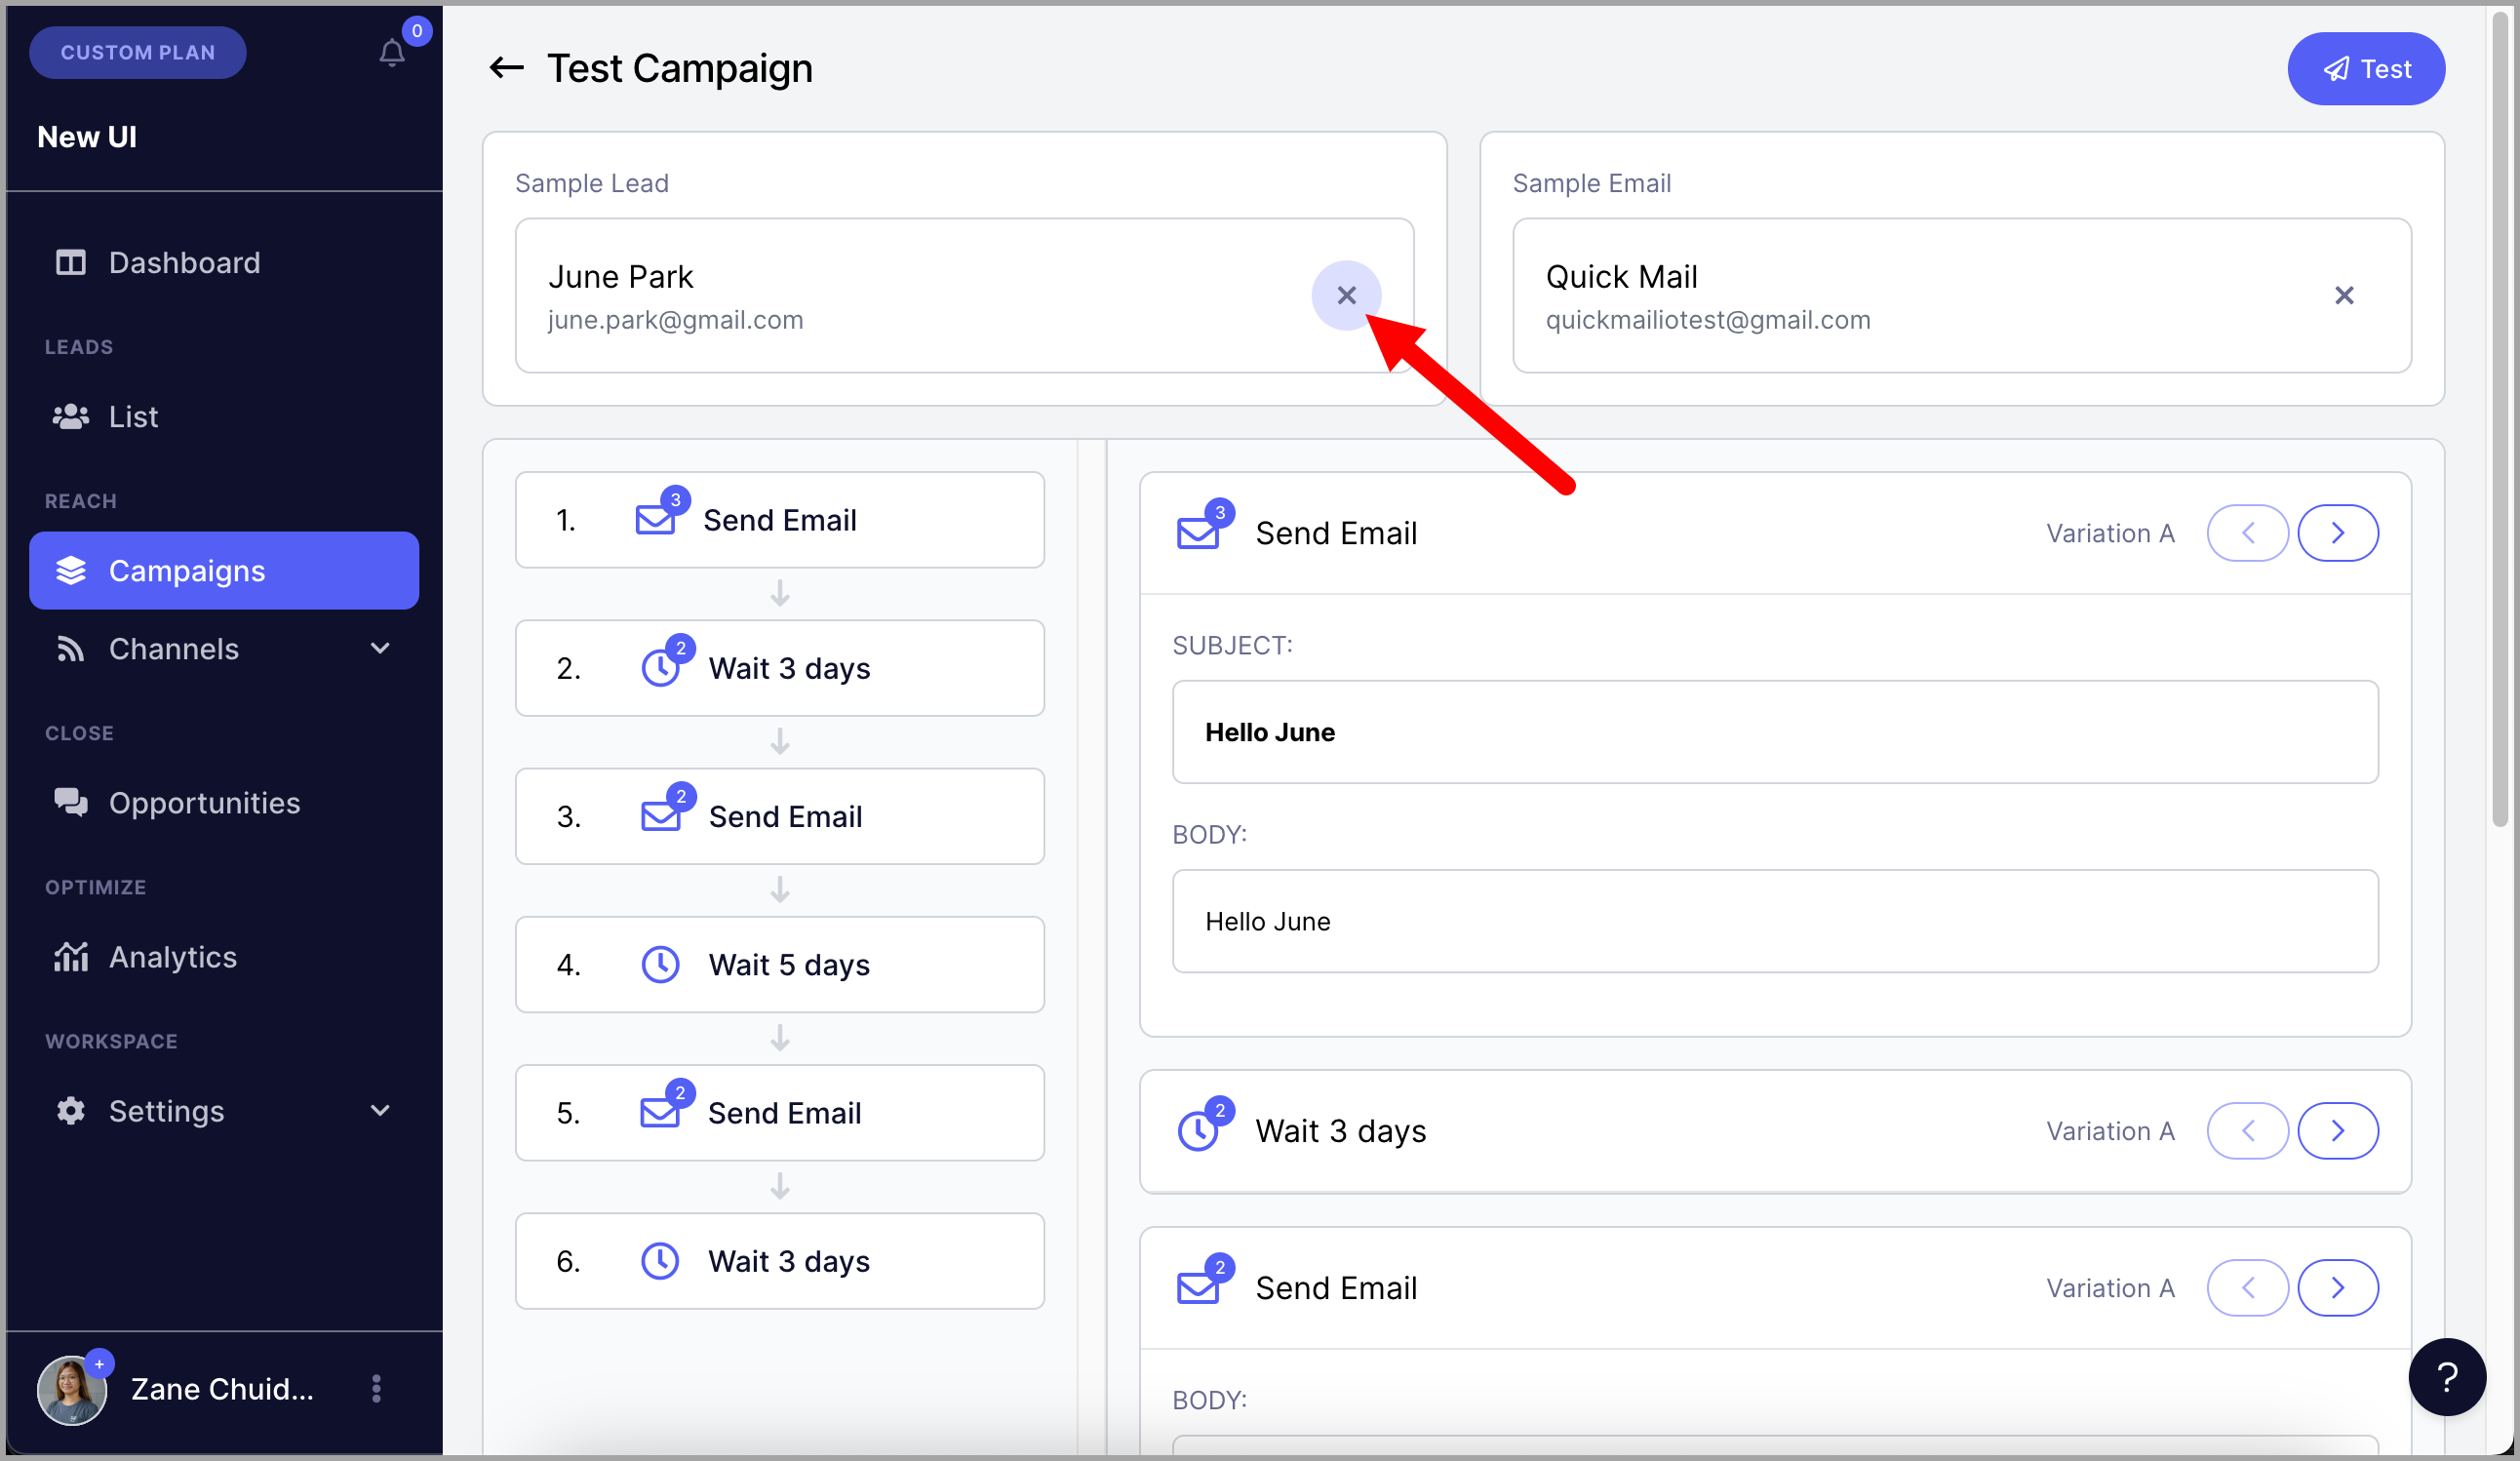This screenshot has width=2520, height=1461.
Task: Show next variation of first Send Email
Action: [2337, 533]
